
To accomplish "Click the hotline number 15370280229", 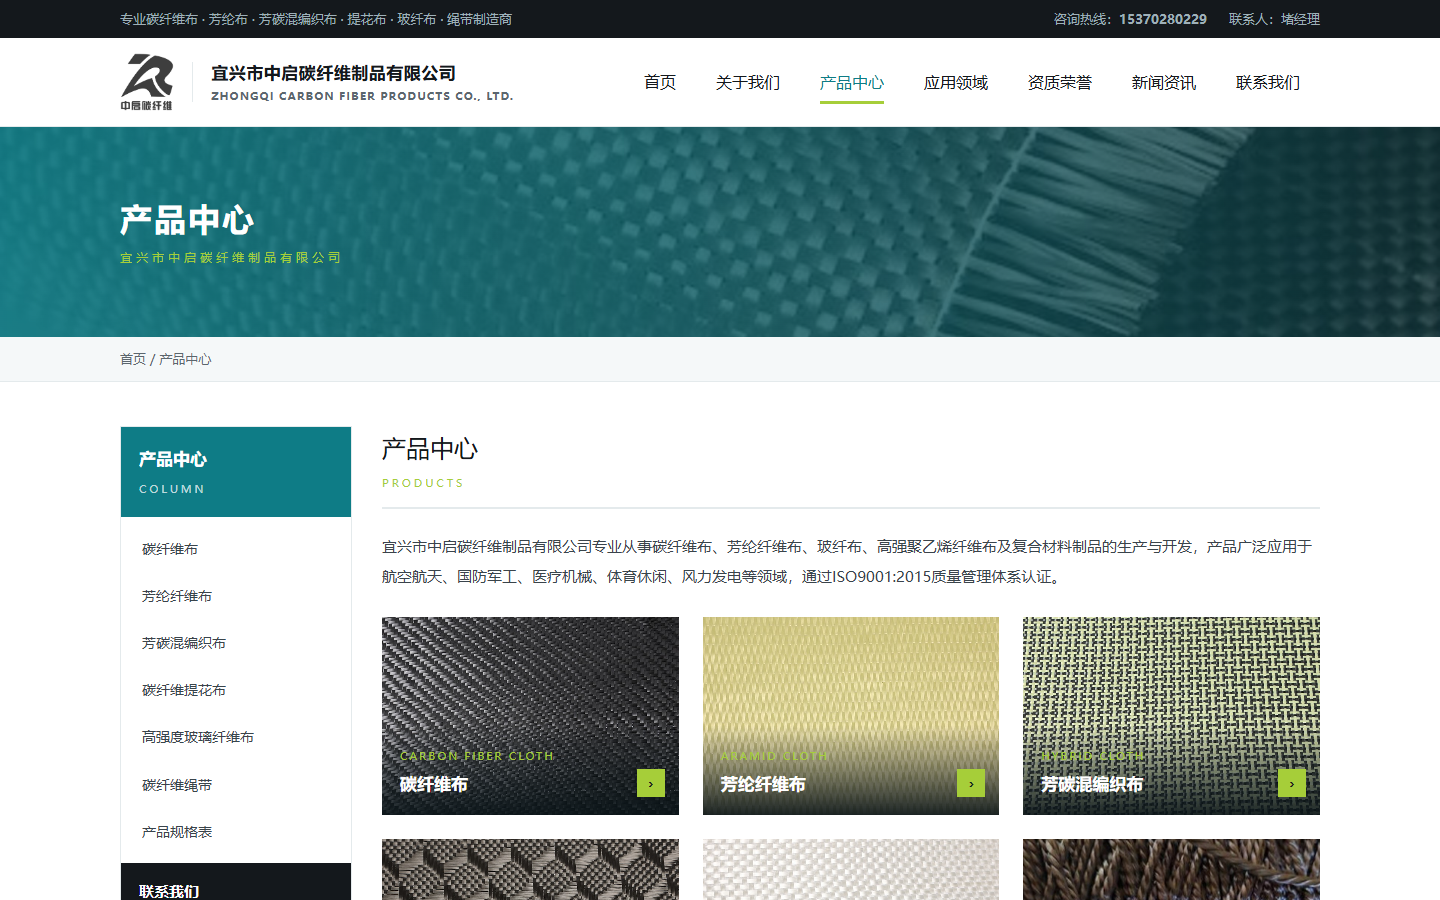I will 1163,19.
